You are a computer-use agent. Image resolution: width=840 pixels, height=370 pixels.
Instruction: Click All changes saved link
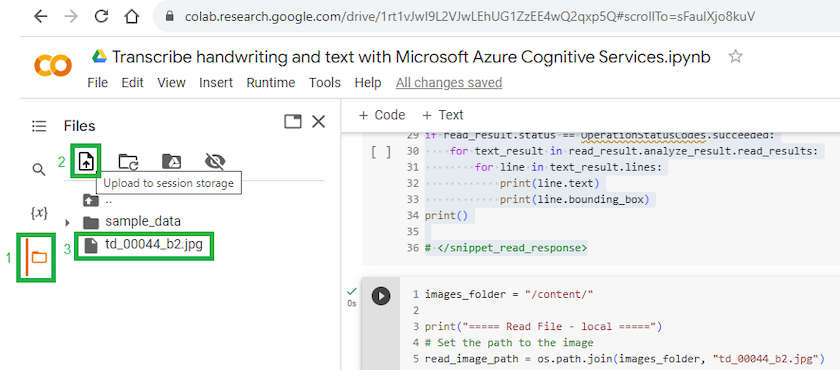click(x=449, y=83)
